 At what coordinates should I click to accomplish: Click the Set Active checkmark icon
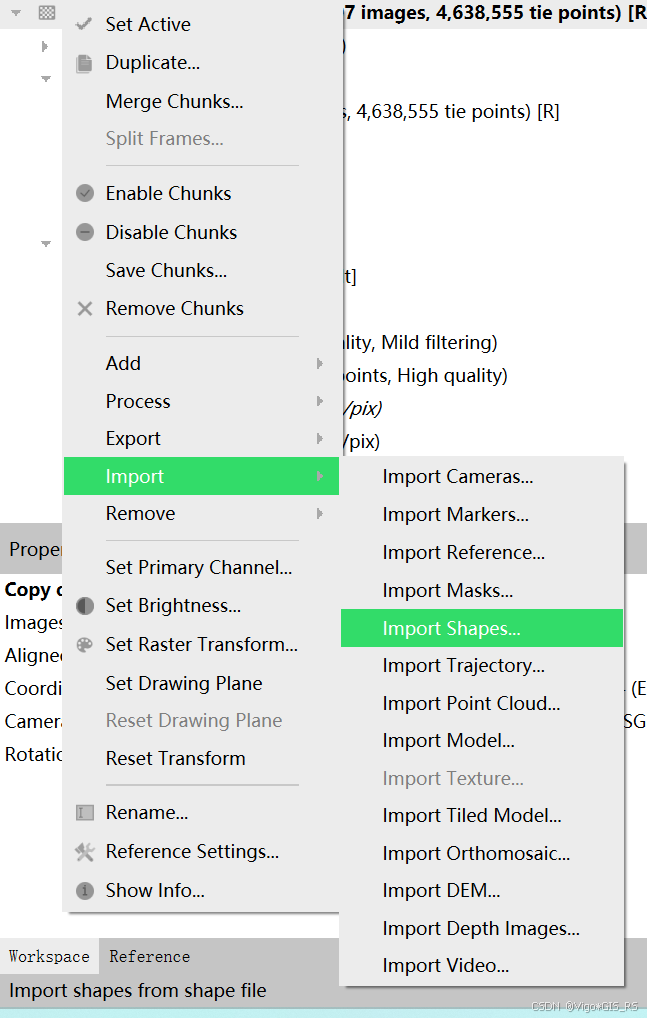click(x=85, y=24)
